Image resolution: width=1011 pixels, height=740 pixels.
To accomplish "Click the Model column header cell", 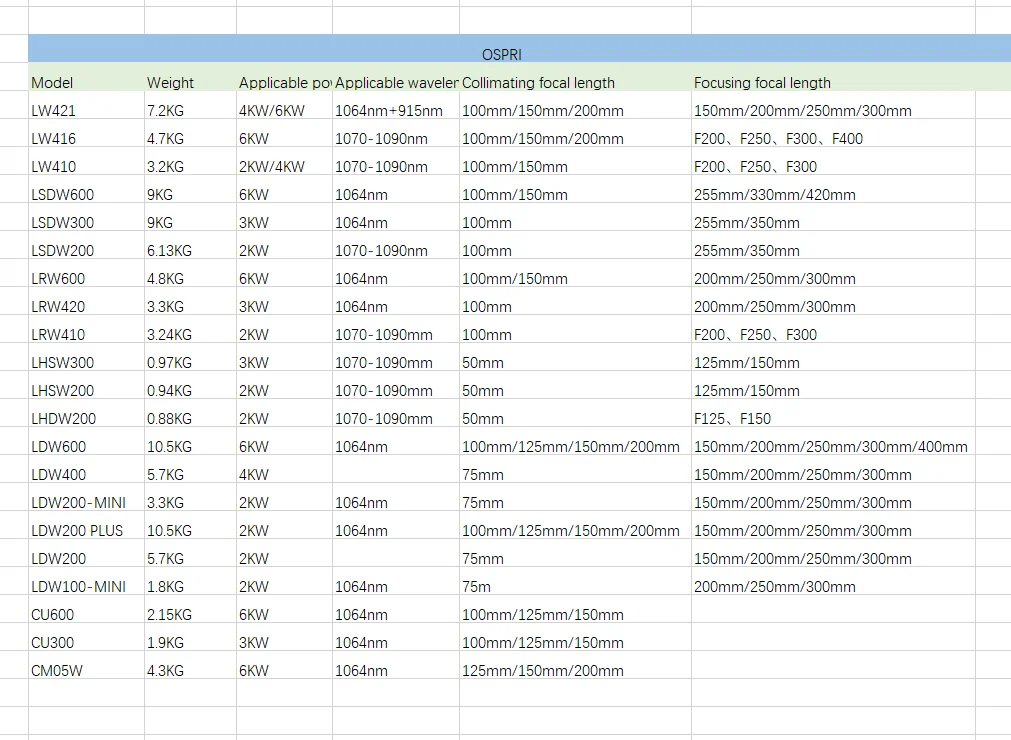I will pyautogui.click(x=86, y=77).
